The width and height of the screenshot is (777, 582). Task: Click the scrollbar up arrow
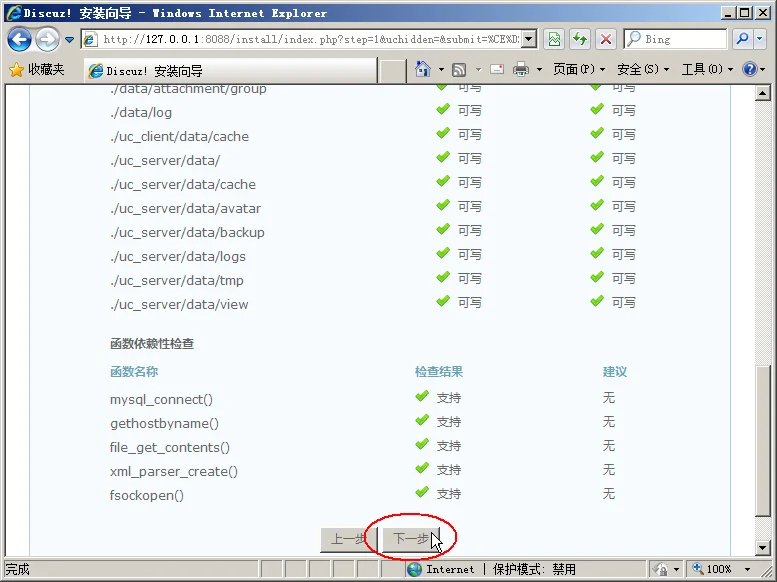[763, 93]
